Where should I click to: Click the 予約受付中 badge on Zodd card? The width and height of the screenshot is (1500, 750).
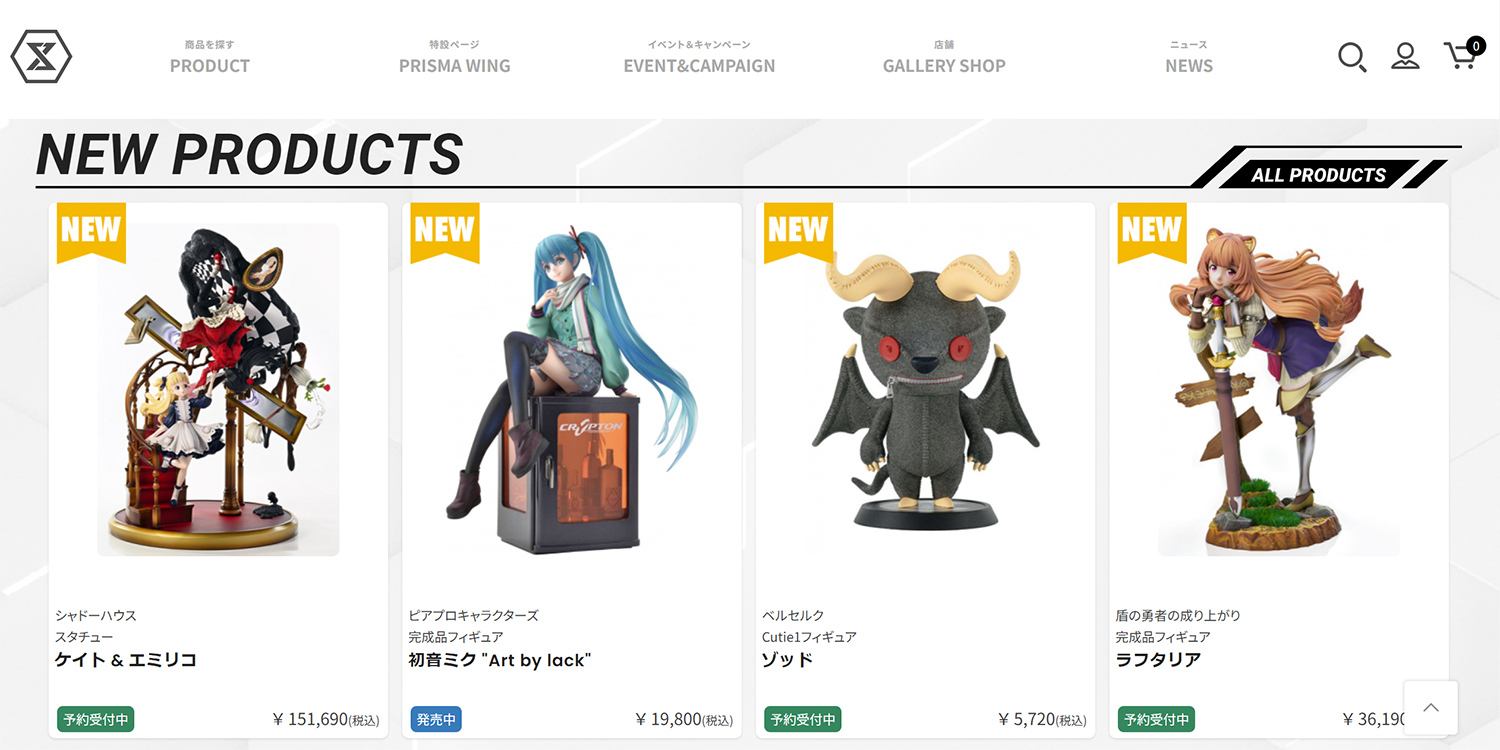coord(802,719)
